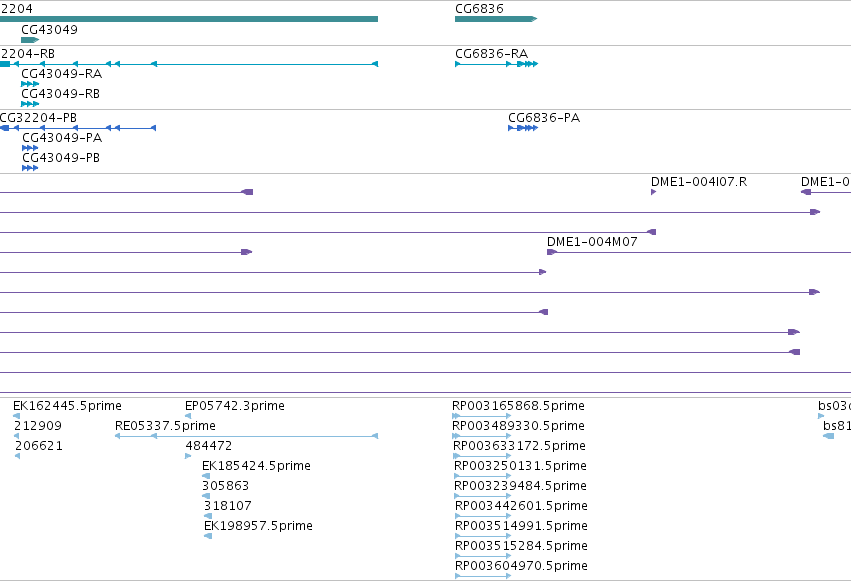Select the RP003633172.5prime feature
Image resolution: width=851 pixels, height=581 pixels.
coord(482,456)
